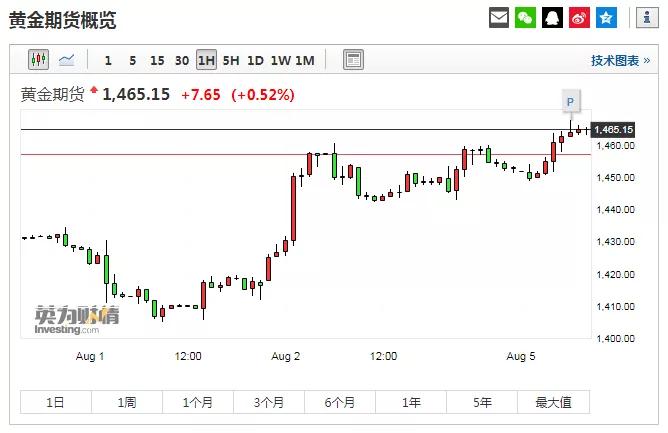Click the P marker on the chart

[x=570, y=101]
